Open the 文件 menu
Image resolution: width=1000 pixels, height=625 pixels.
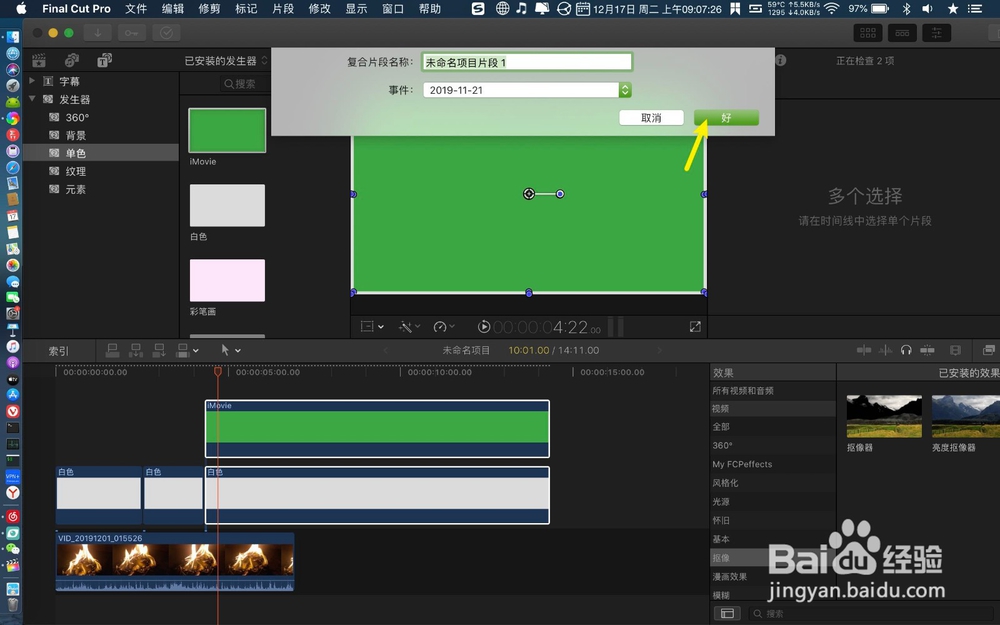136,8
